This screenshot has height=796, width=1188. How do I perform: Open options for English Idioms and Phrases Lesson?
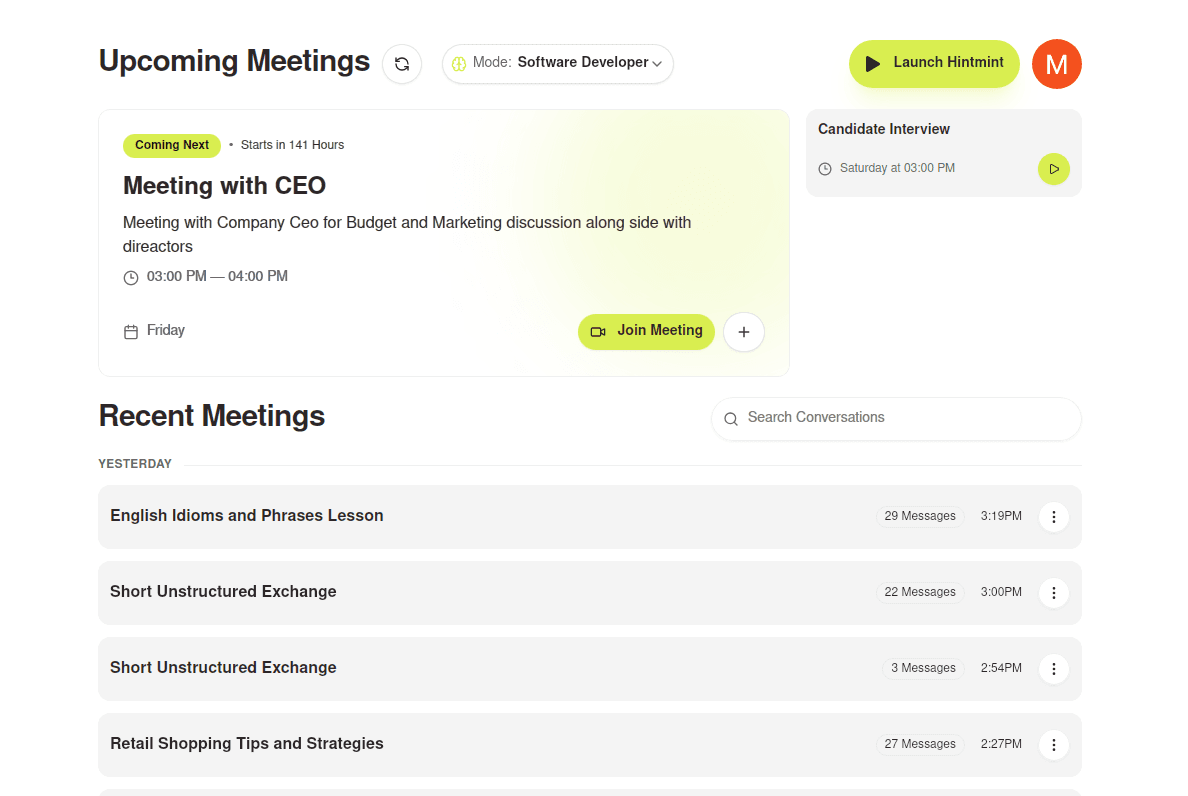[x=1053, y=517]
